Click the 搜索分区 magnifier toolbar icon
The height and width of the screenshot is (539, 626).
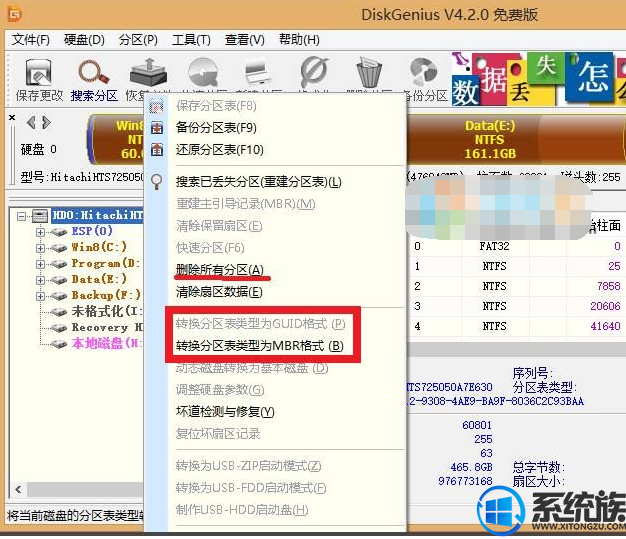(93, 72)
